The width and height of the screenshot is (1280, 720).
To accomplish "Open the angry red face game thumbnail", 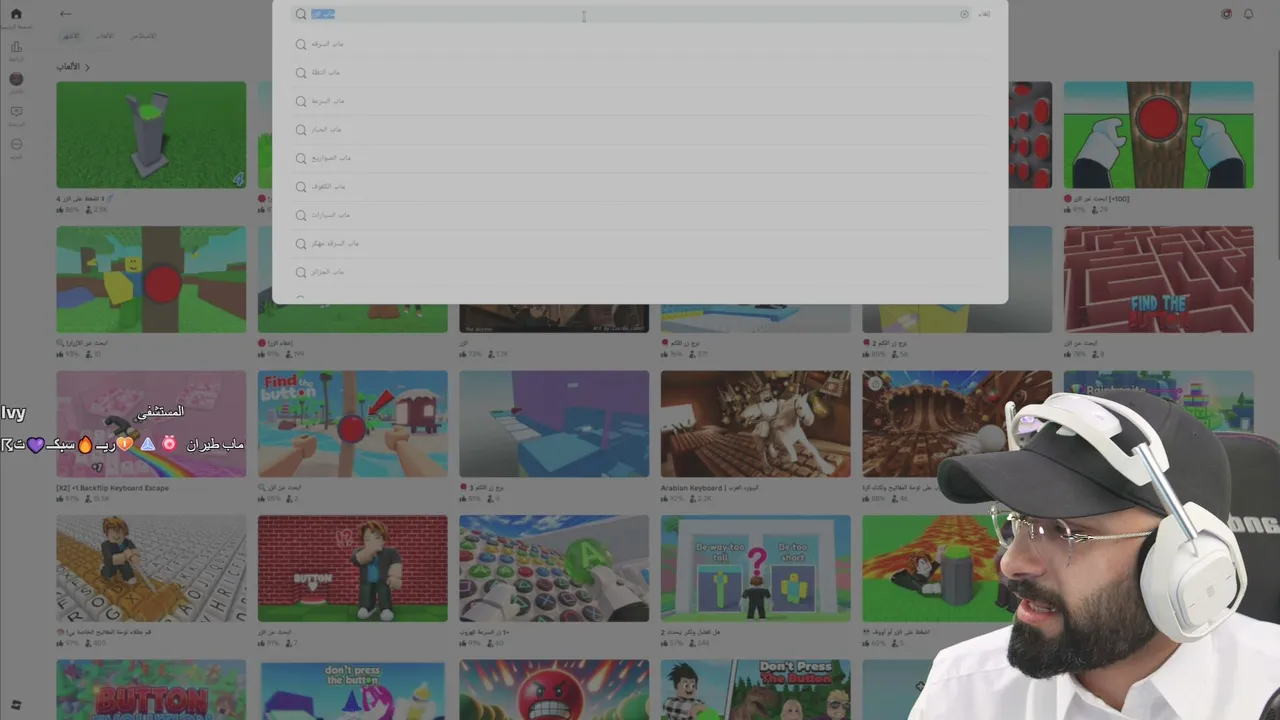I will click(554, 690).
